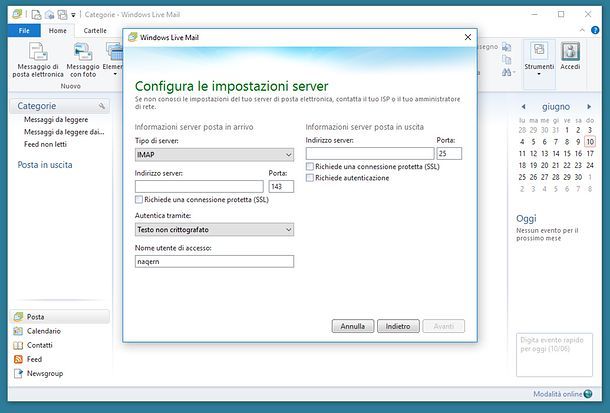The width and height of the screenshot is (610, 413).
Task: Select day 30 in the calendar
Action: pyautogui.click(x=578, y=177)
